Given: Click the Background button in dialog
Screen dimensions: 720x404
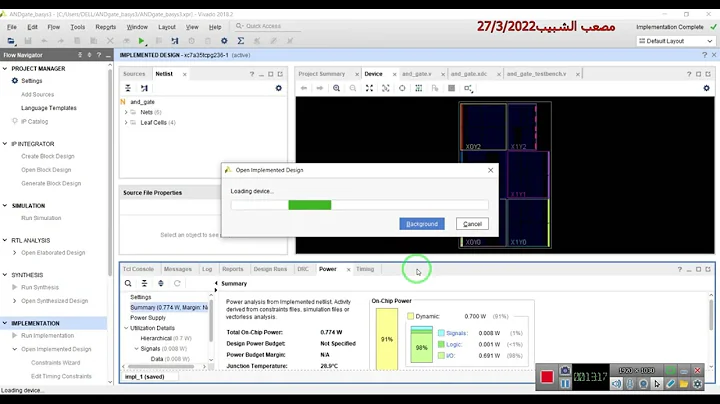Looking at the screenshot, I should (422, 224).
